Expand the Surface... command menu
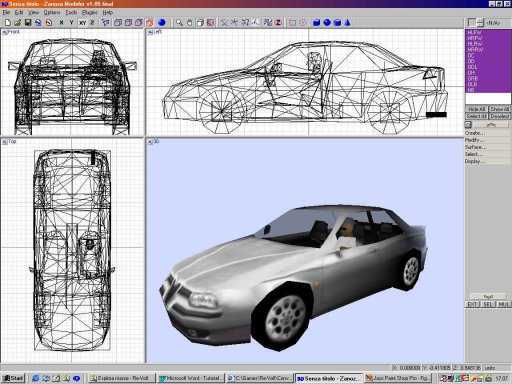512x384 pixels. (x=475, y=147)
